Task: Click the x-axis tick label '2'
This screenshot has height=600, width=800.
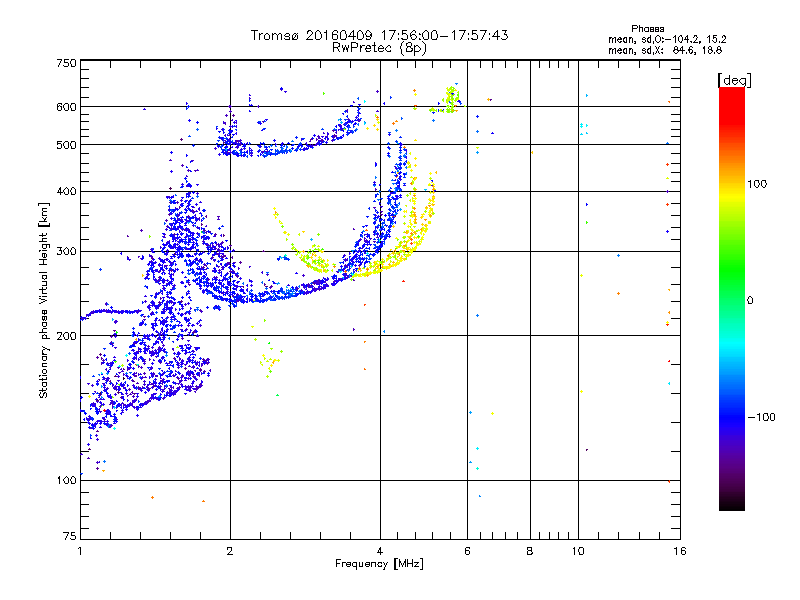Action: [x=230, y=551]
